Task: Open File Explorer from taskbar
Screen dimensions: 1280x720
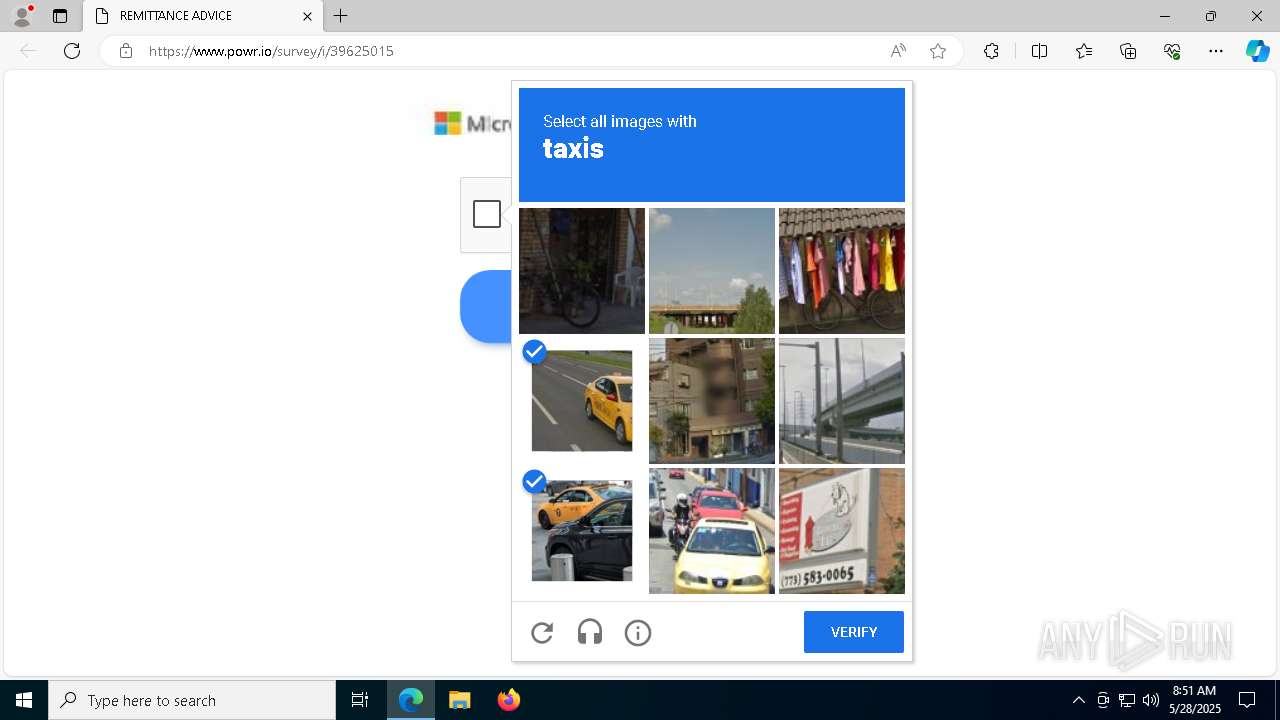Action: (x=459, y=700)
